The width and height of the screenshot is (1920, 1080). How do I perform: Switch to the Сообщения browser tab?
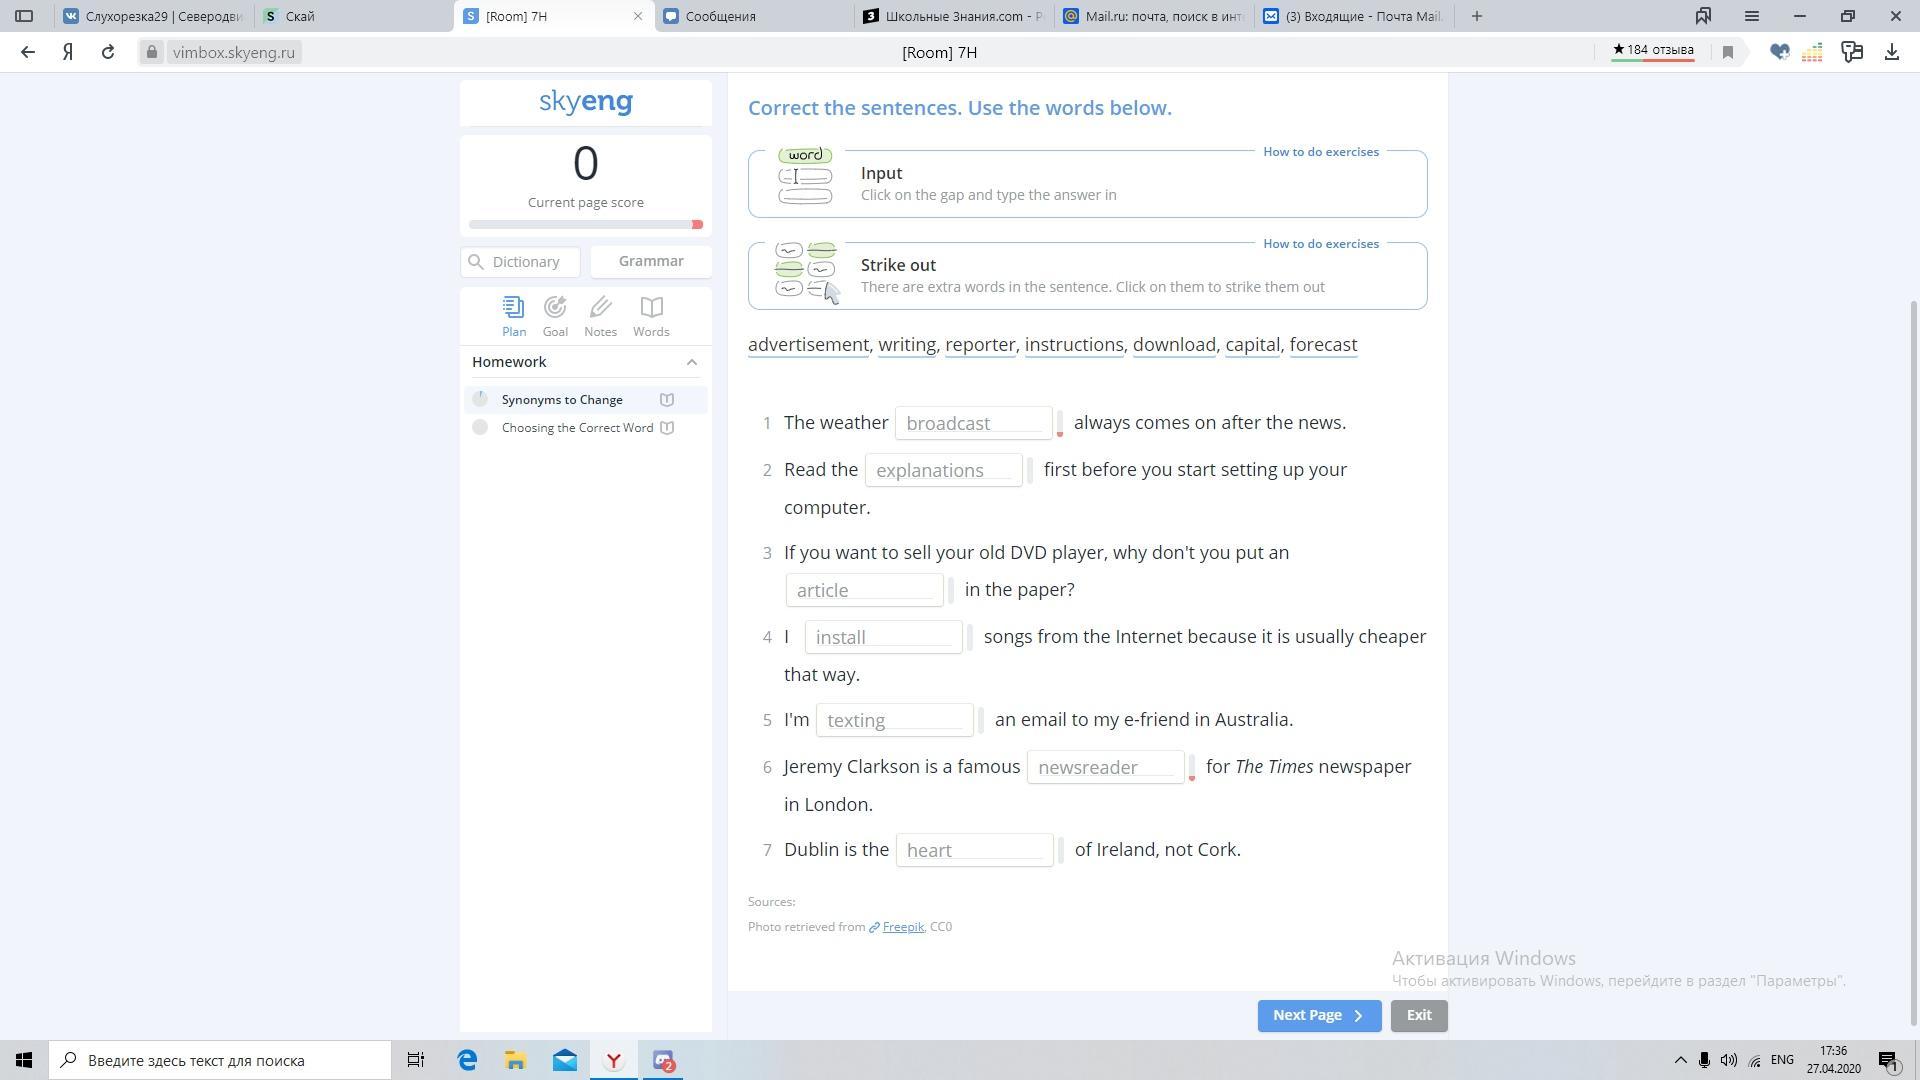pos(720,16)
